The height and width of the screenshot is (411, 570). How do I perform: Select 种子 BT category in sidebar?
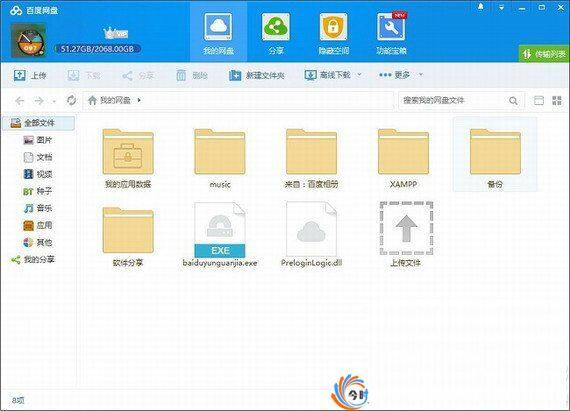click(38, 191)
